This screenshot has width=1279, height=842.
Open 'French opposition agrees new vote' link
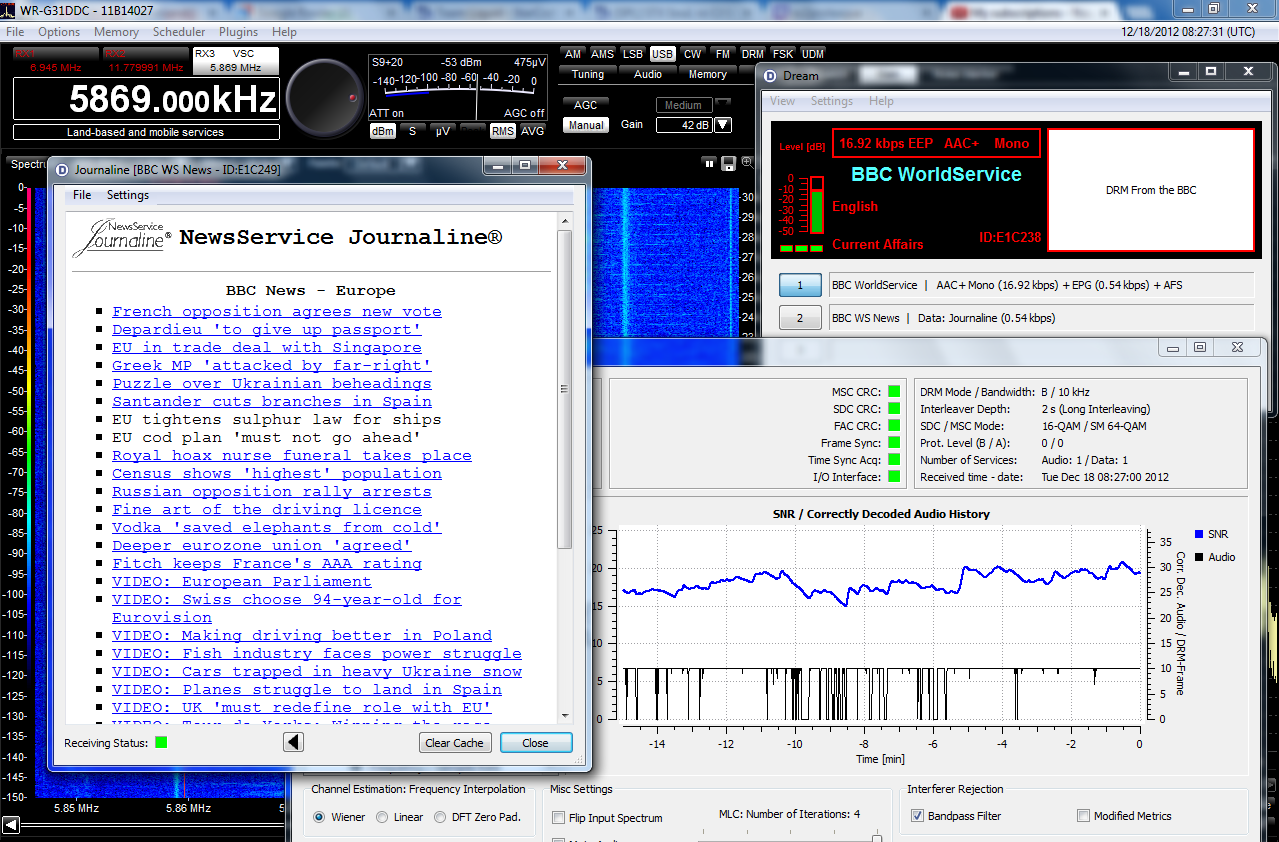277,311
